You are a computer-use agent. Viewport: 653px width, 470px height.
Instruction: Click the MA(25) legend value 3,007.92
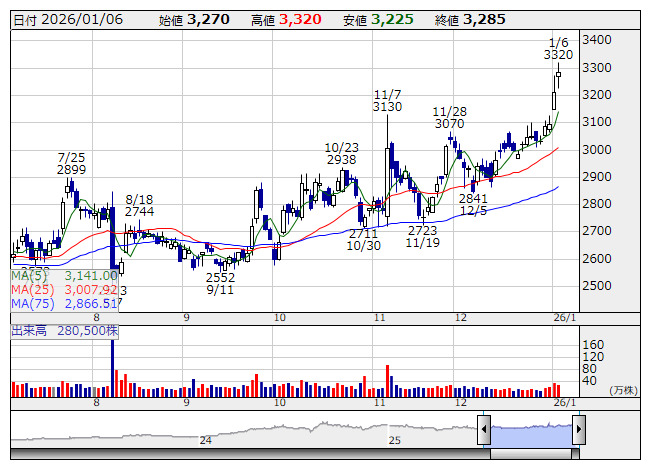[91, 290]
